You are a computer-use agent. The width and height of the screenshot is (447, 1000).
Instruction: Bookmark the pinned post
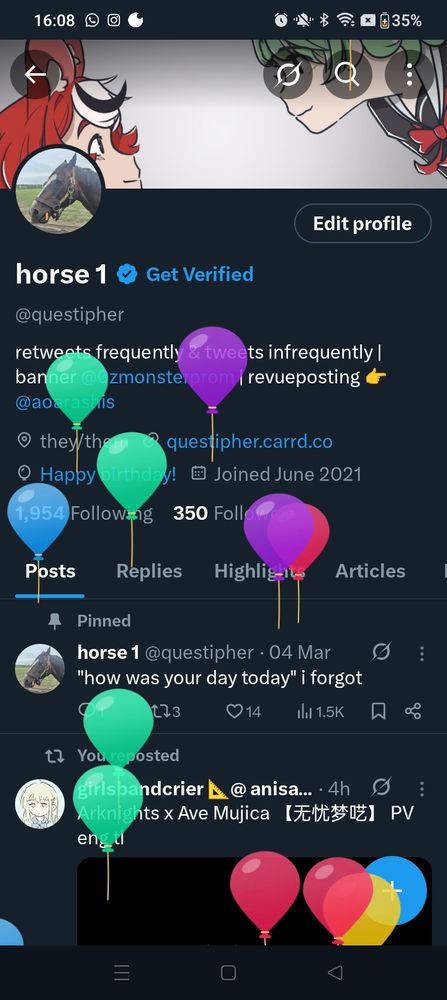coord(378,711)
